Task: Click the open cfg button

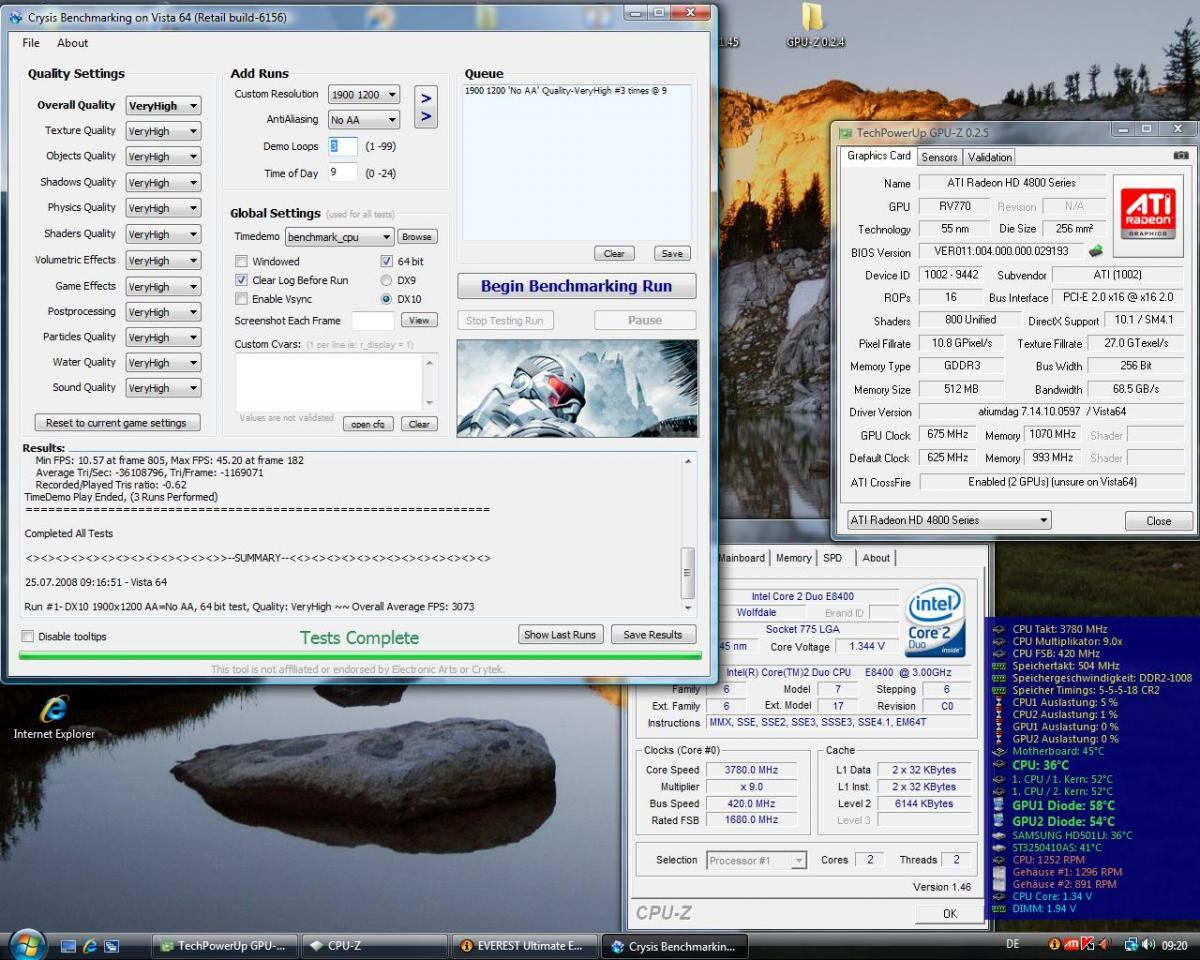Action: [368, 424]
